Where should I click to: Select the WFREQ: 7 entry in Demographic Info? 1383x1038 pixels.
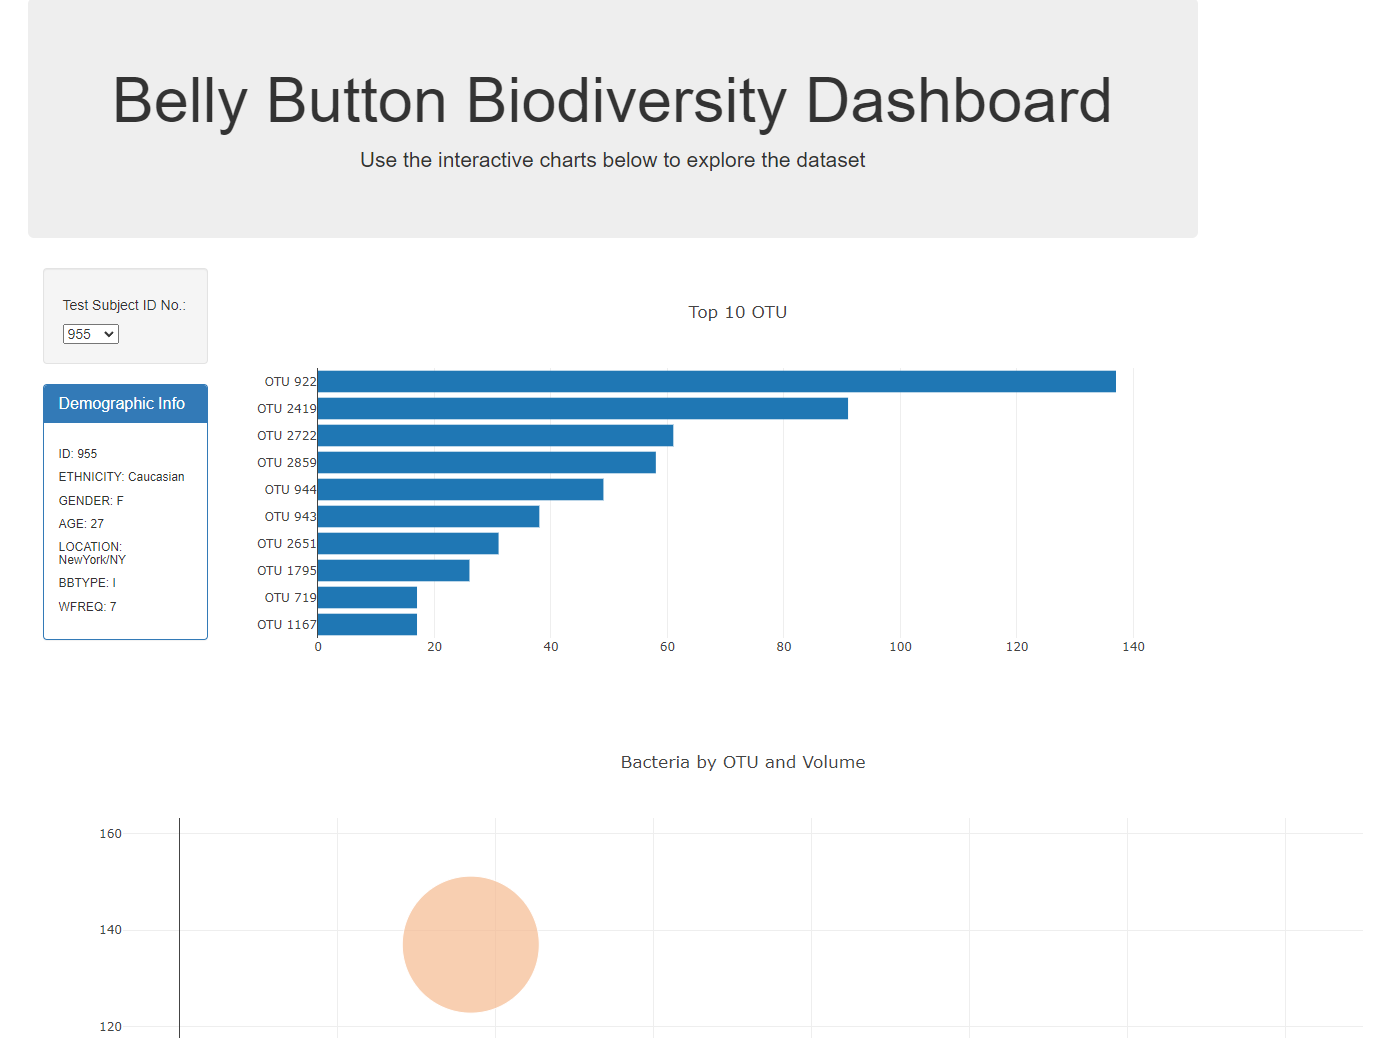point(87,606)
